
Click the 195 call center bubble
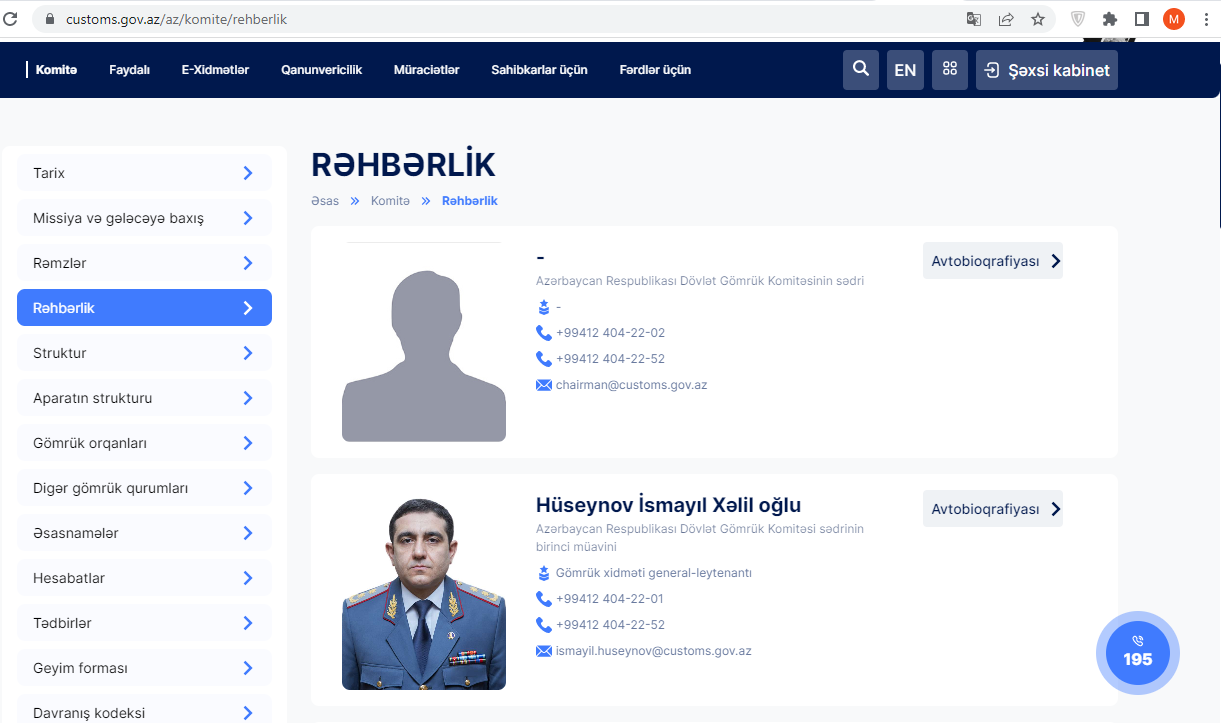(x=1138, y=653)
